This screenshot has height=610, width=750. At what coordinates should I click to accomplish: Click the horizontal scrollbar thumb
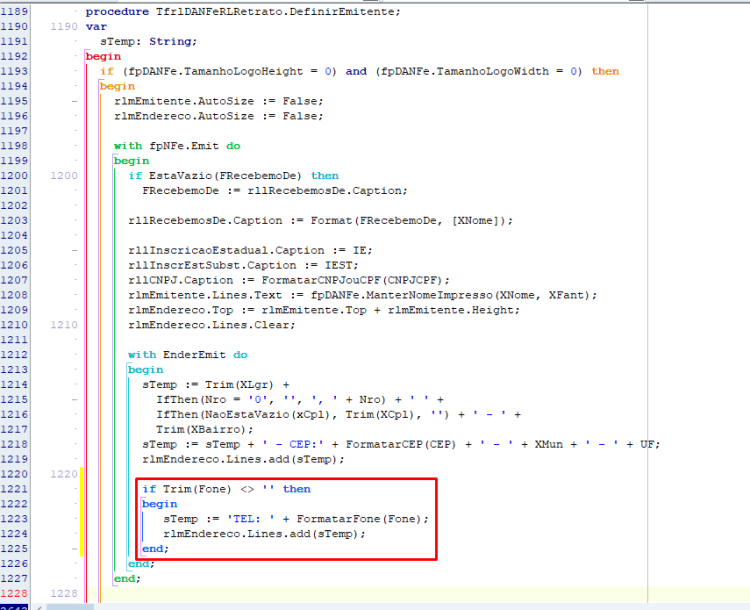coord(70,607)
